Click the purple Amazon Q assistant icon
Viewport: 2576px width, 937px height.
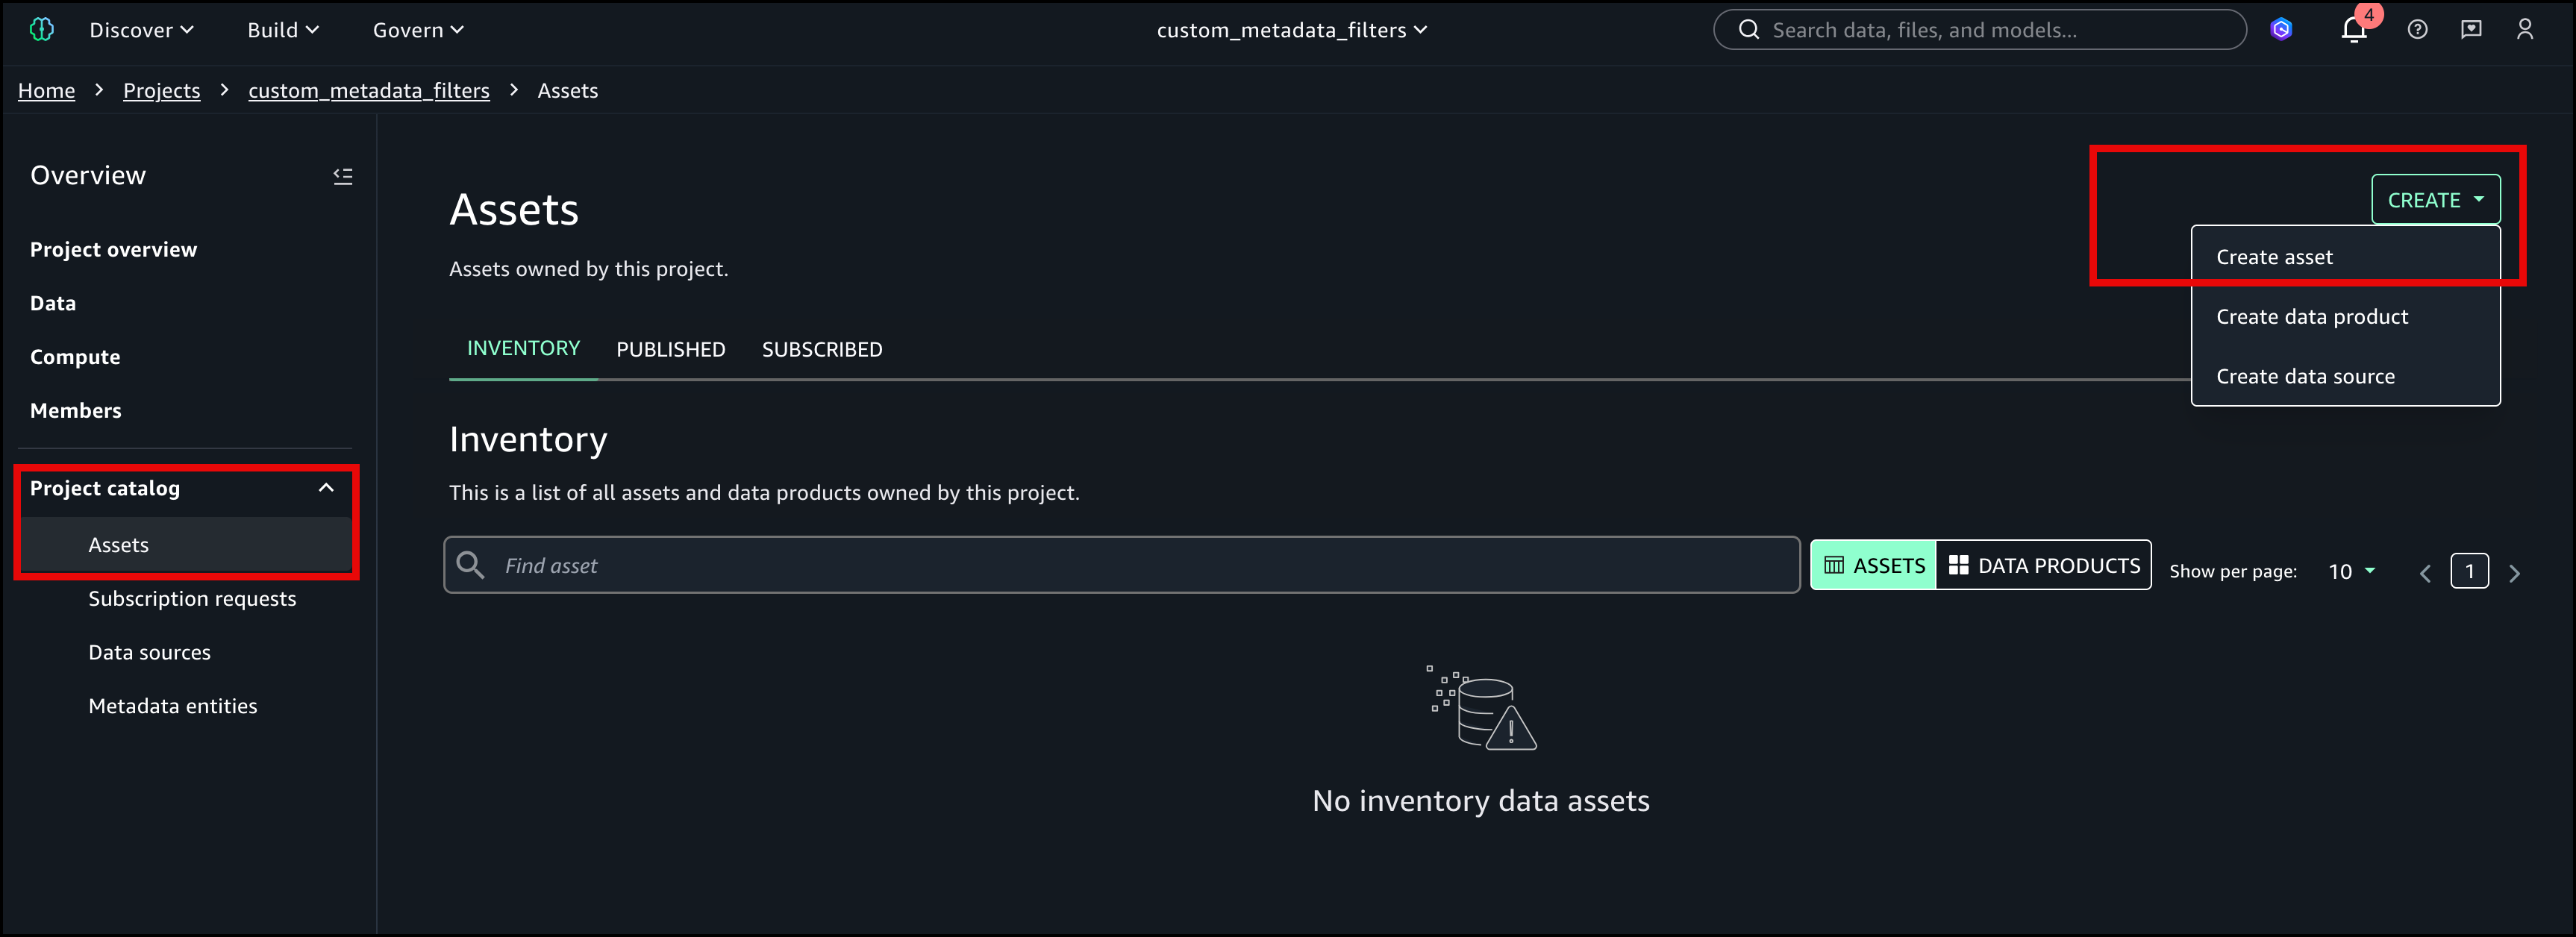pos(2281,30)
